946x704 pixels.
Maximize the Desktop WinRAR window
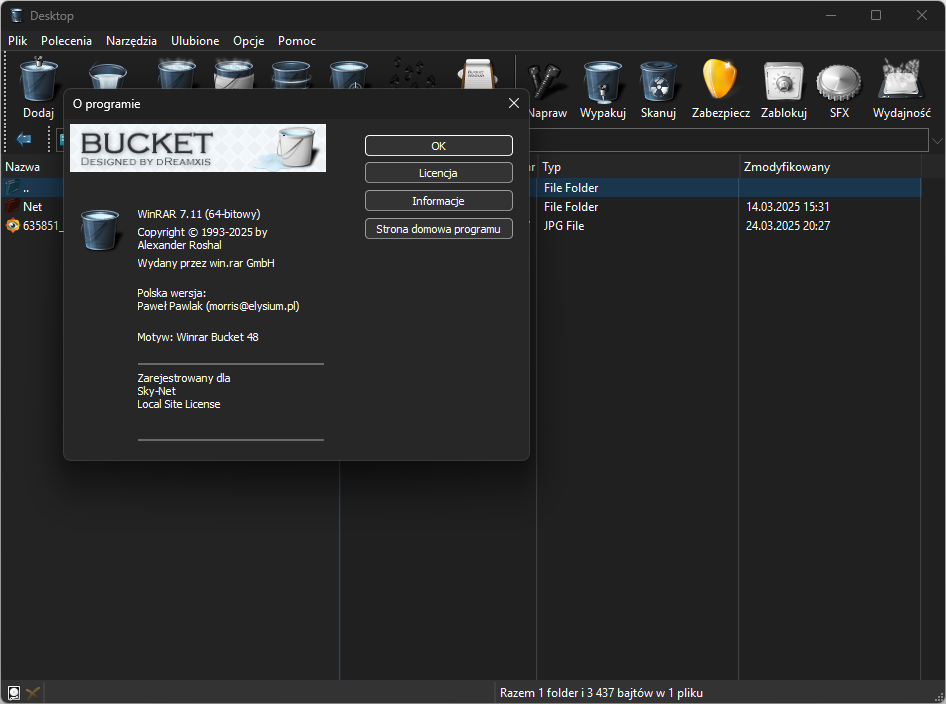pyautogui.click(x=876, y=16)
